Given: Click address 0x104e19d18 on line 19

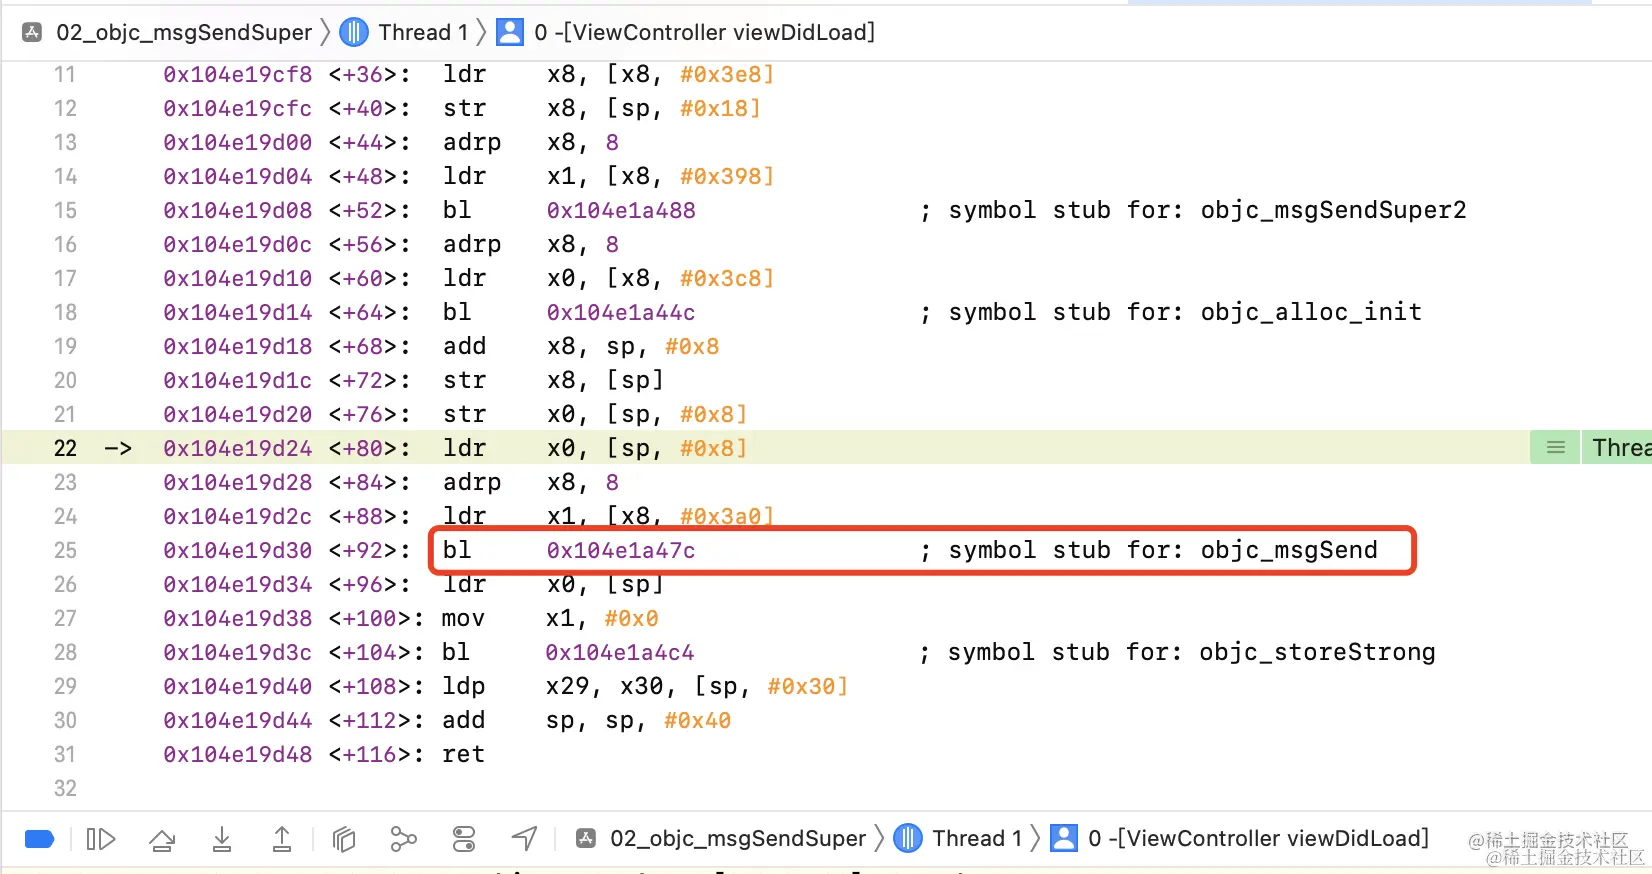Looking at the screenshot, I should click(238, 346).
